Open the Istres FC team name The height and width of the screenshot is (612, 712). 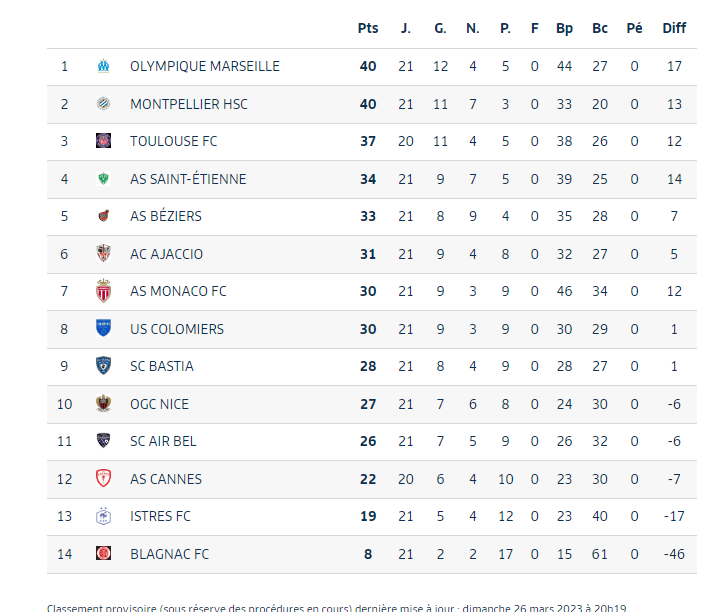(160, 516)
